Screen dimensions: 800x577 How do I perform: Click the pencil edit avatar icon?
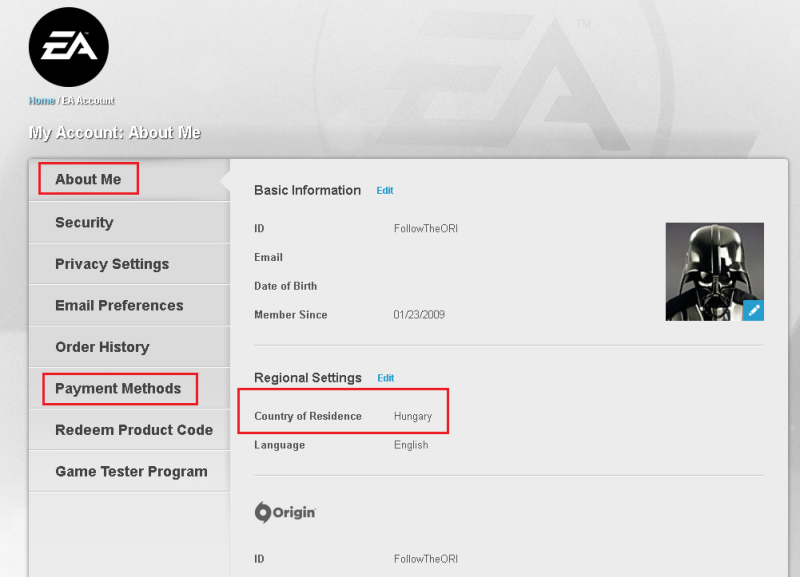tap(753, 310)
